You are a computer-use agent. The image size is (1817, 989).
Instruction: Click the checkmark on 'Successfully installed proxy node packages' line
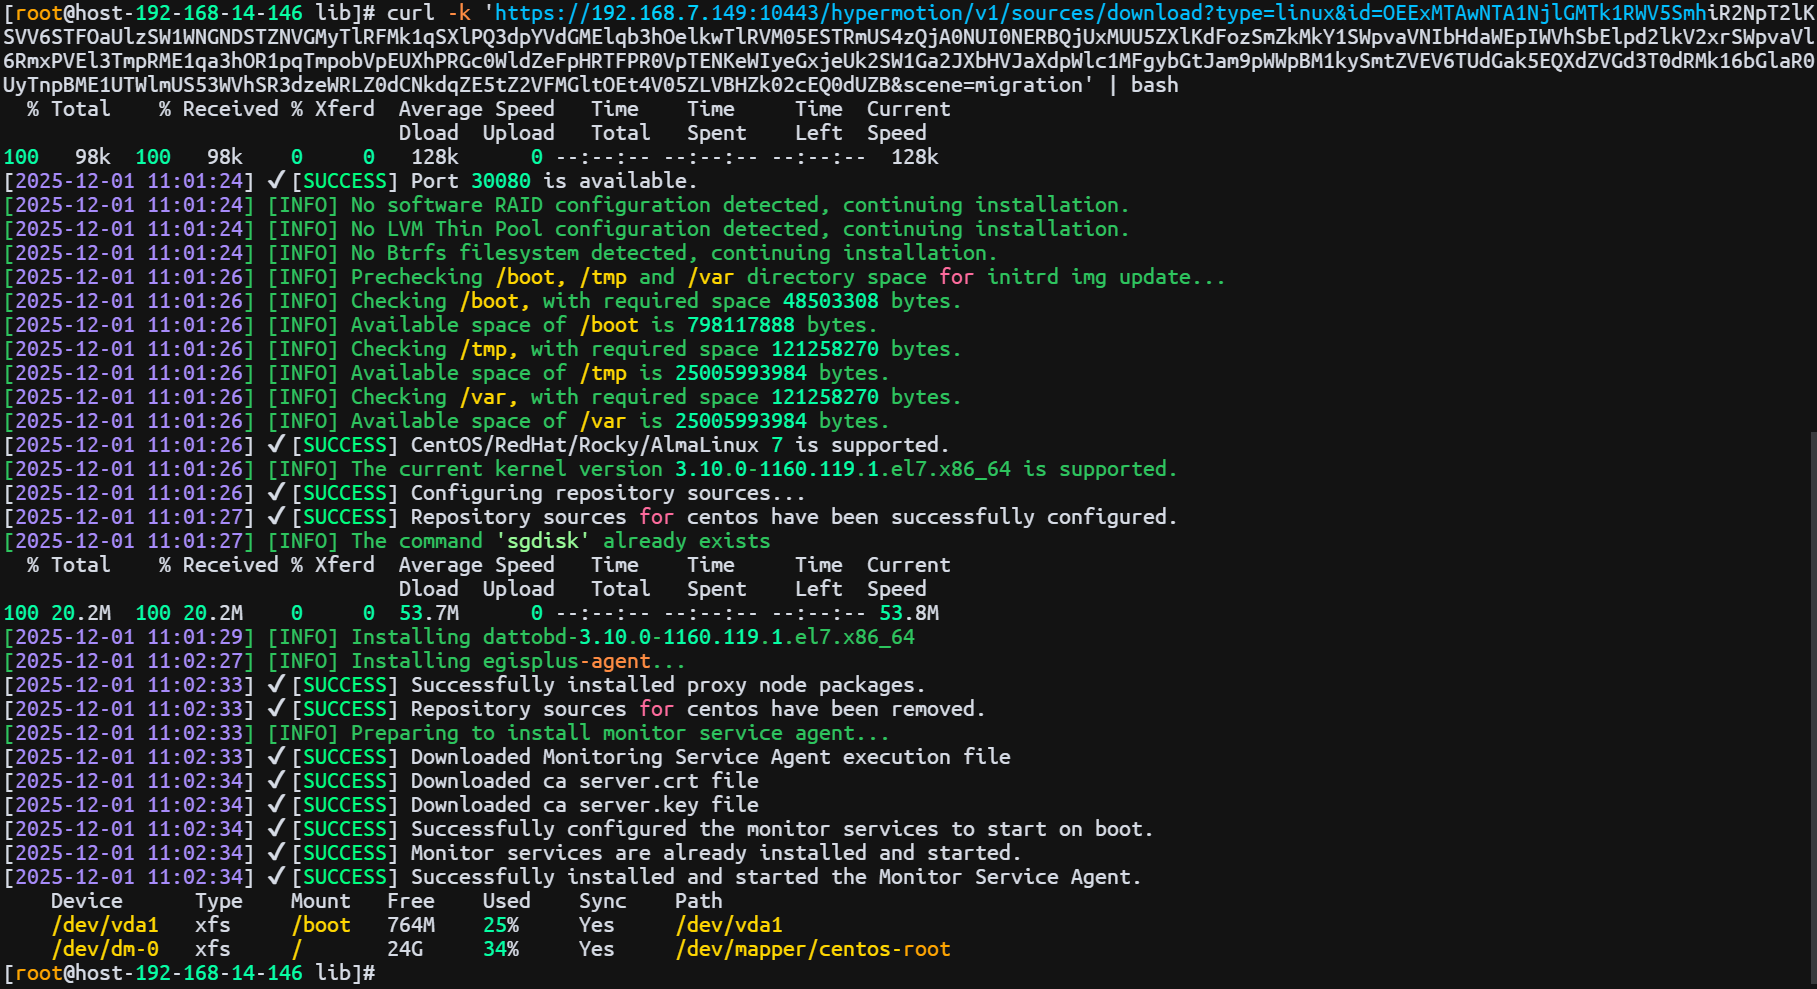coord(276,685)
